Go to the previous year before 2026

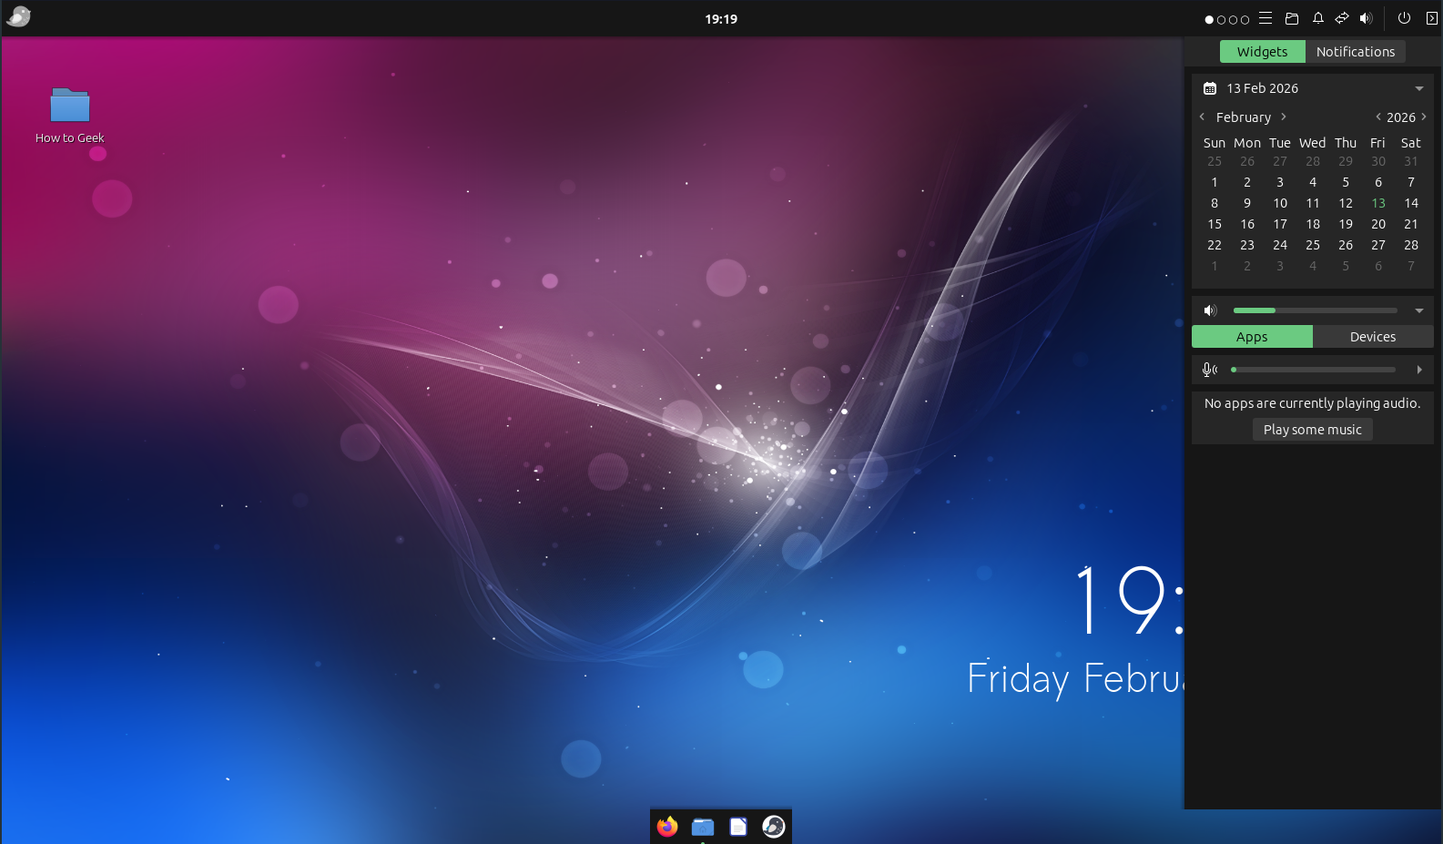pos(1378,117)
